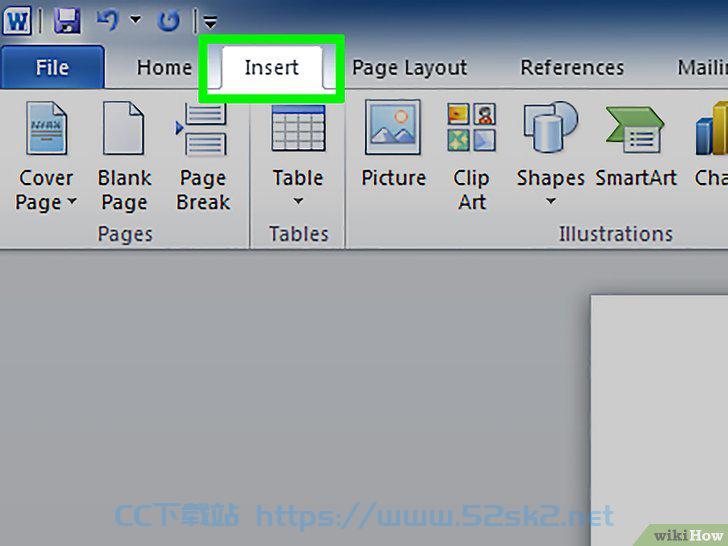This screenshot has width=728, height=546.
Task: Open the undo history dropdown arrow
Action: tap(136, 20)
